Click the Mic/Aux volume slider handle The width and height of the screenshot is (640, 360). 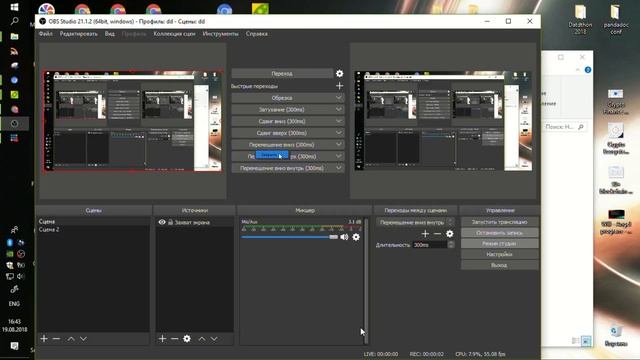pos(333,237)
